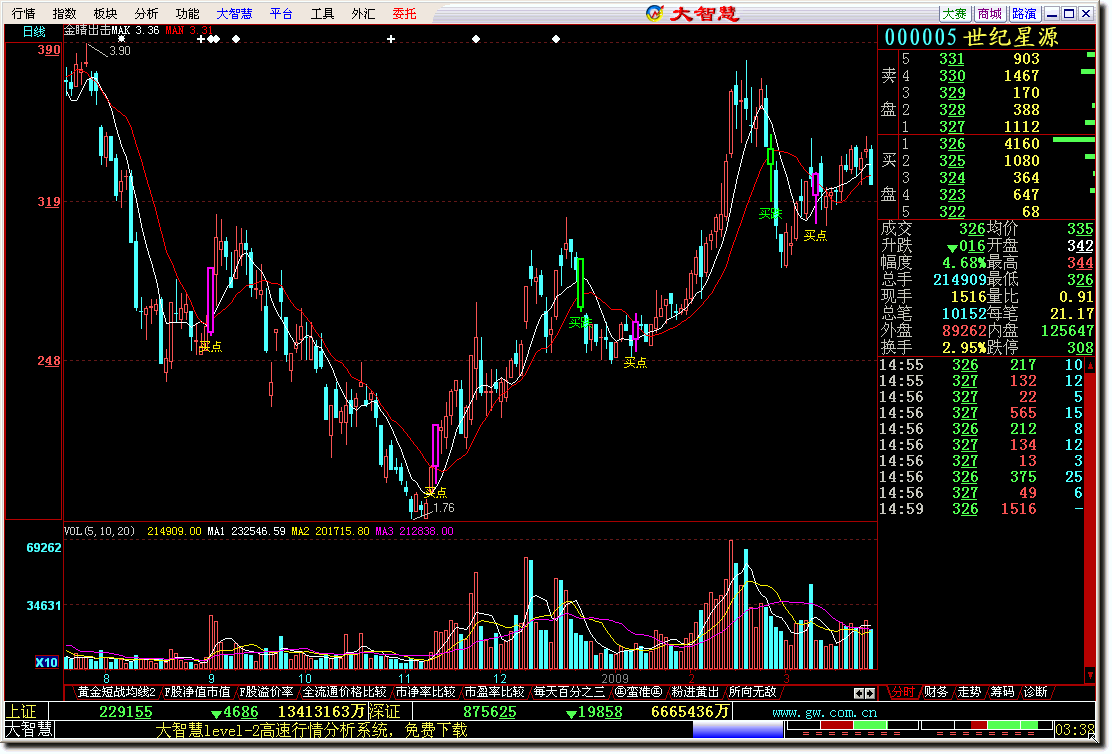Screen dimensions: 1112x754
Task: Click the 外盘 value 89262
Action: 964,331
